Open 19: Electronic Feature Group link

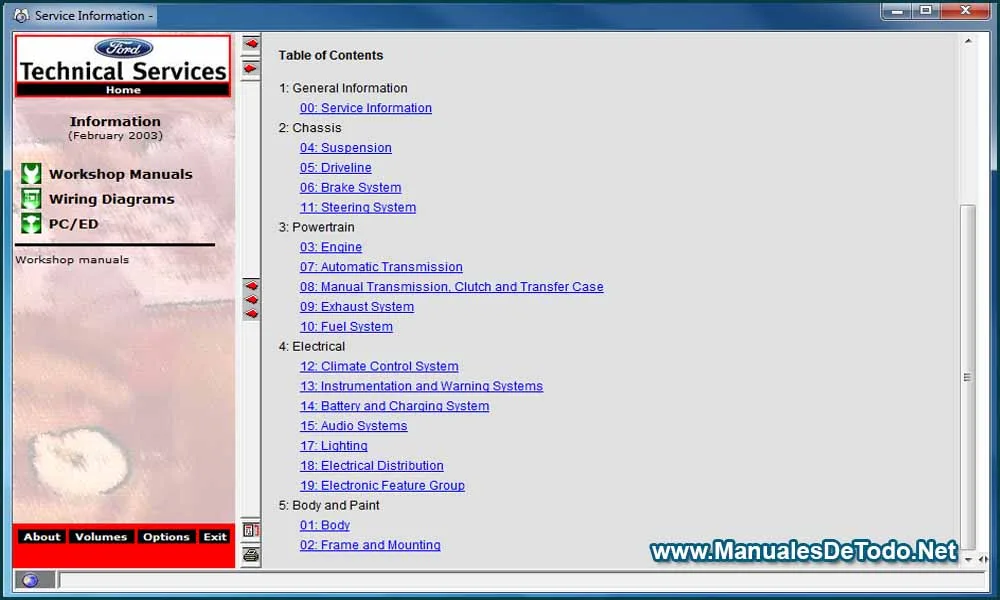382,485
